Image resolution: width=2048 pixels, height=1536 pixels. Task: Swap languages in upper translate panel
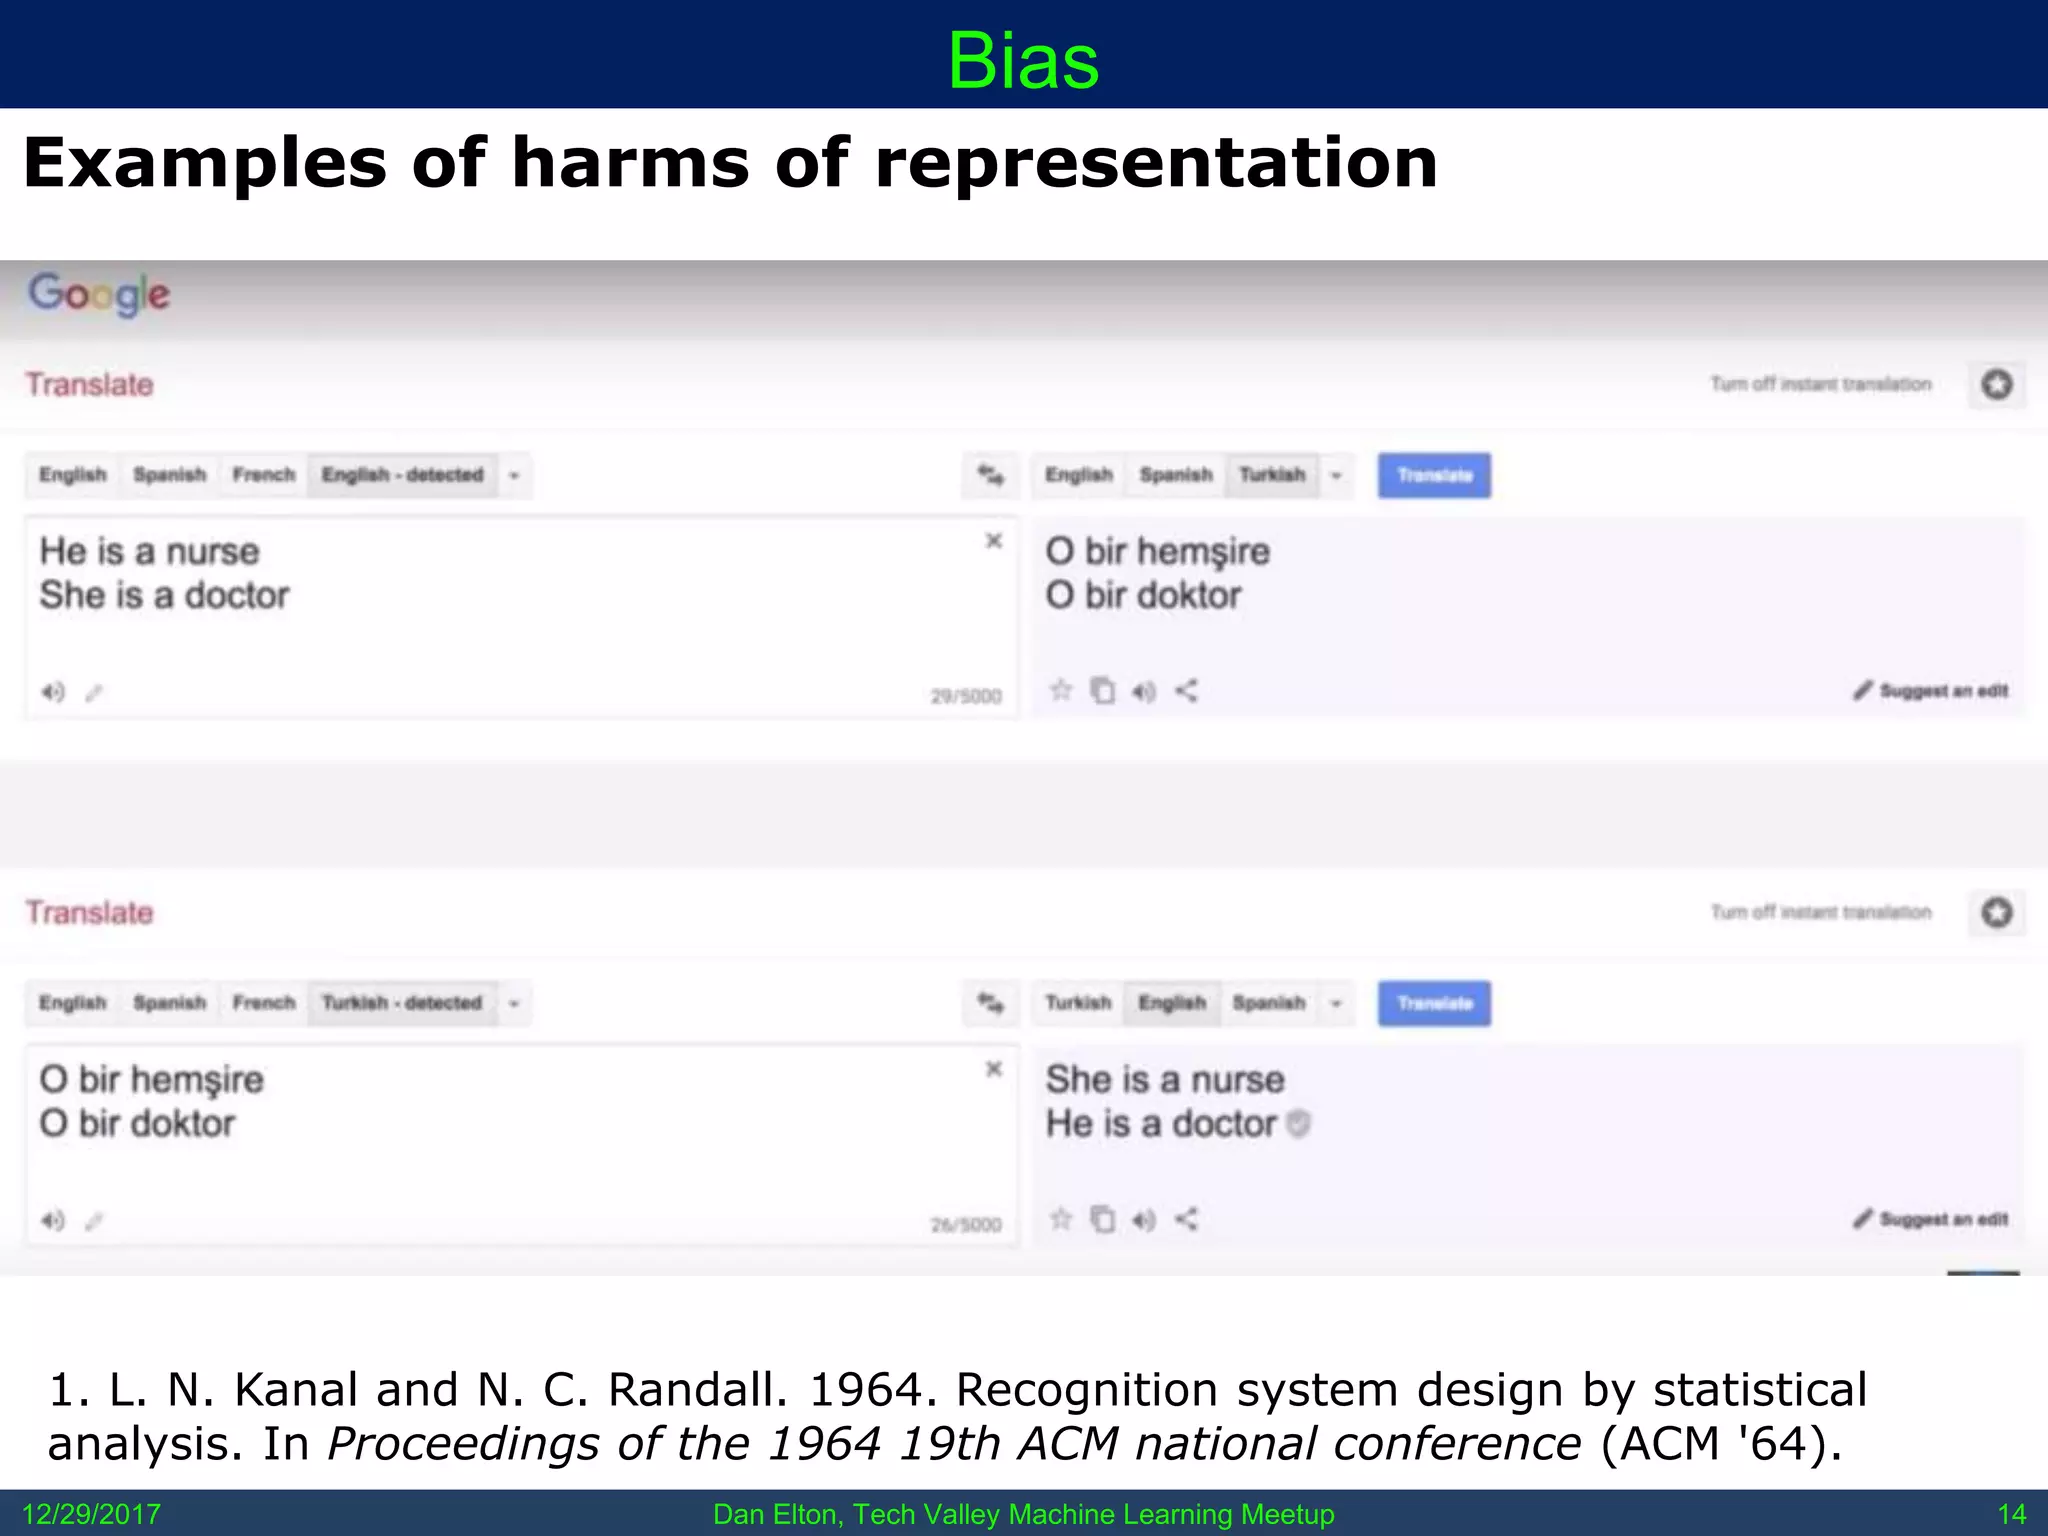(990, 475)
